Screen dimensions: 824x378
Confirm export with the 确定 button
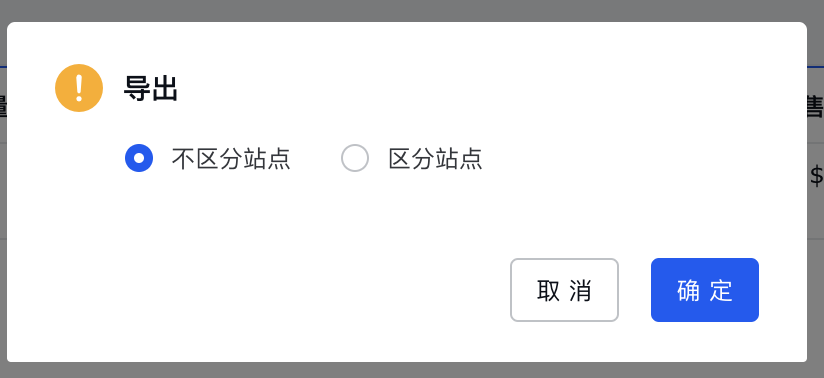705,290
